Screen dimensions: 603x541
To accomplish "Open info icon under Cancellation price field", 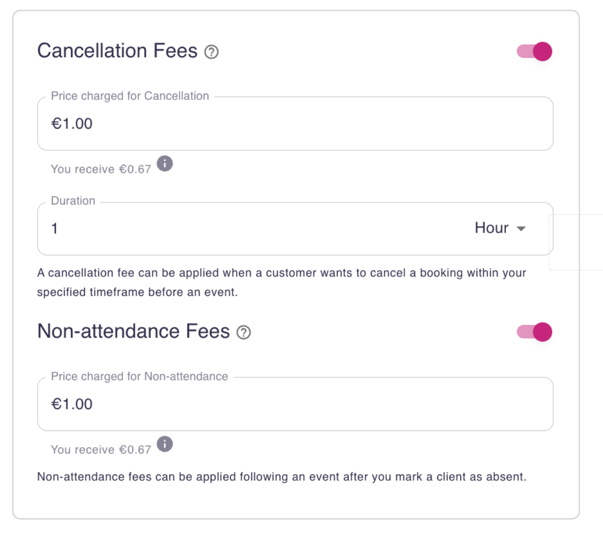I will pos(165,163).
